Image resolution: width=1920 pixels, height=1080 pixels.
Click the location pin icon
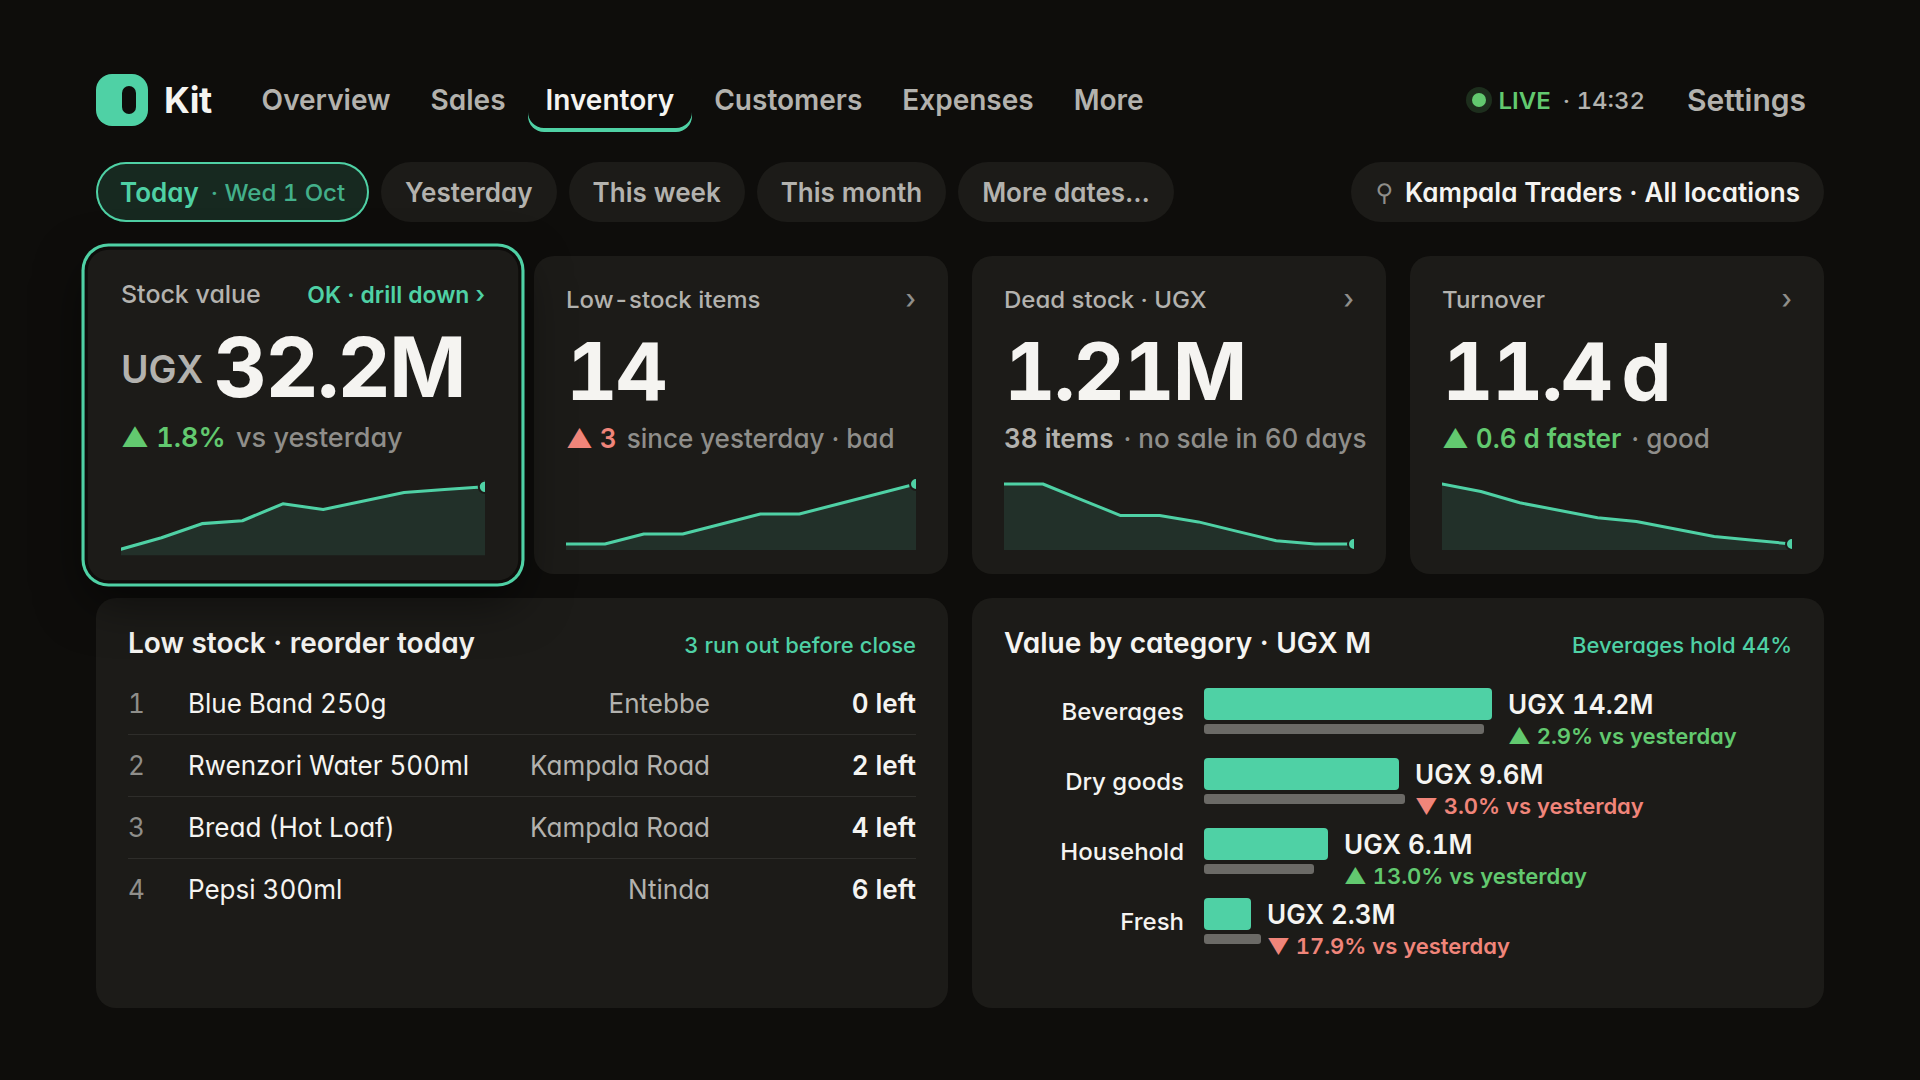coord(1384,193)
